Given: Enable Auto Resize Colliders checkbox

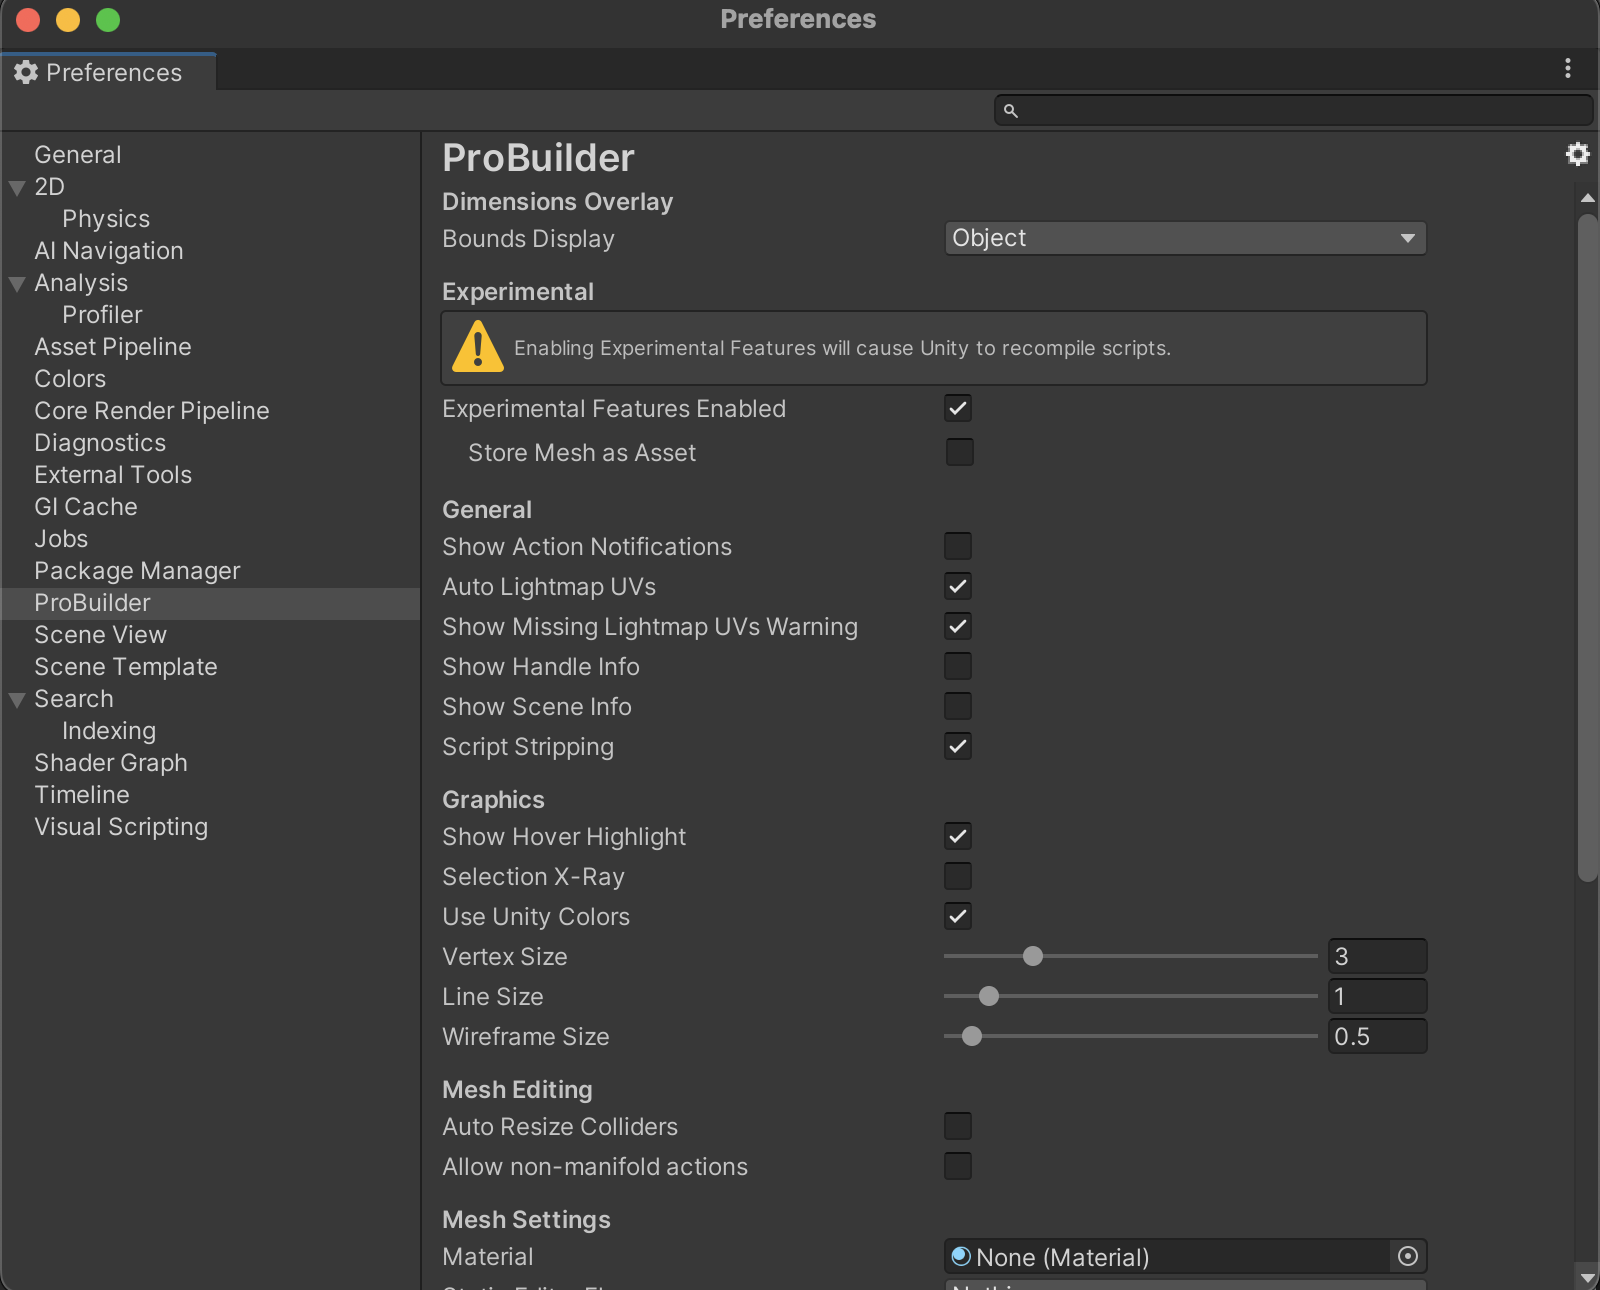Looking at the screenshot, I should (x=958, y=1126).
